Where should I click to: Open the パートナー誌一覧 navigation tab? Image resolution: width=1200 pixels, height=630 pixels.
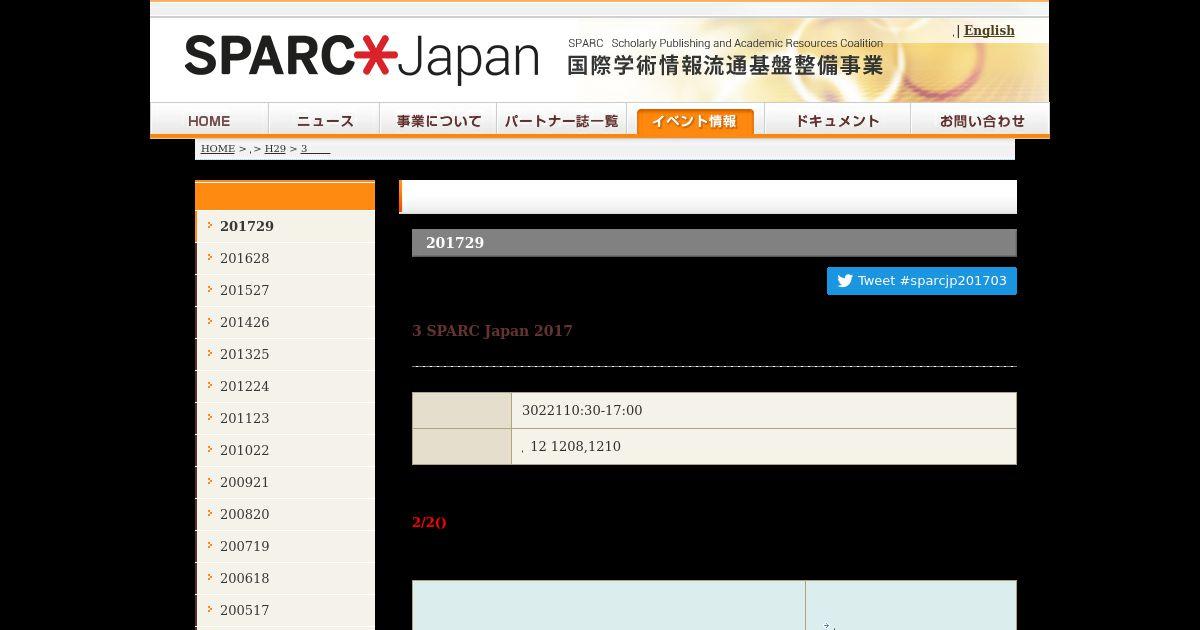click(562, 120)
